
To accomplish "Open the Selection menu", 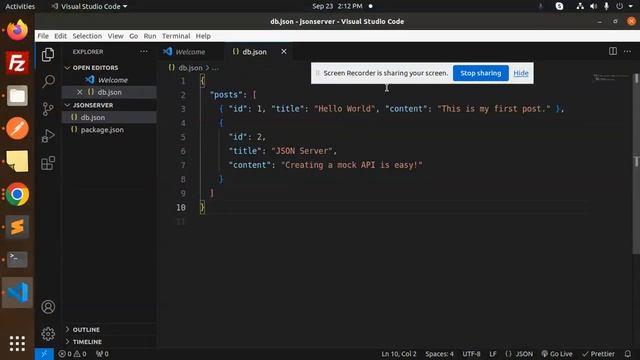I will click(87, 36).
